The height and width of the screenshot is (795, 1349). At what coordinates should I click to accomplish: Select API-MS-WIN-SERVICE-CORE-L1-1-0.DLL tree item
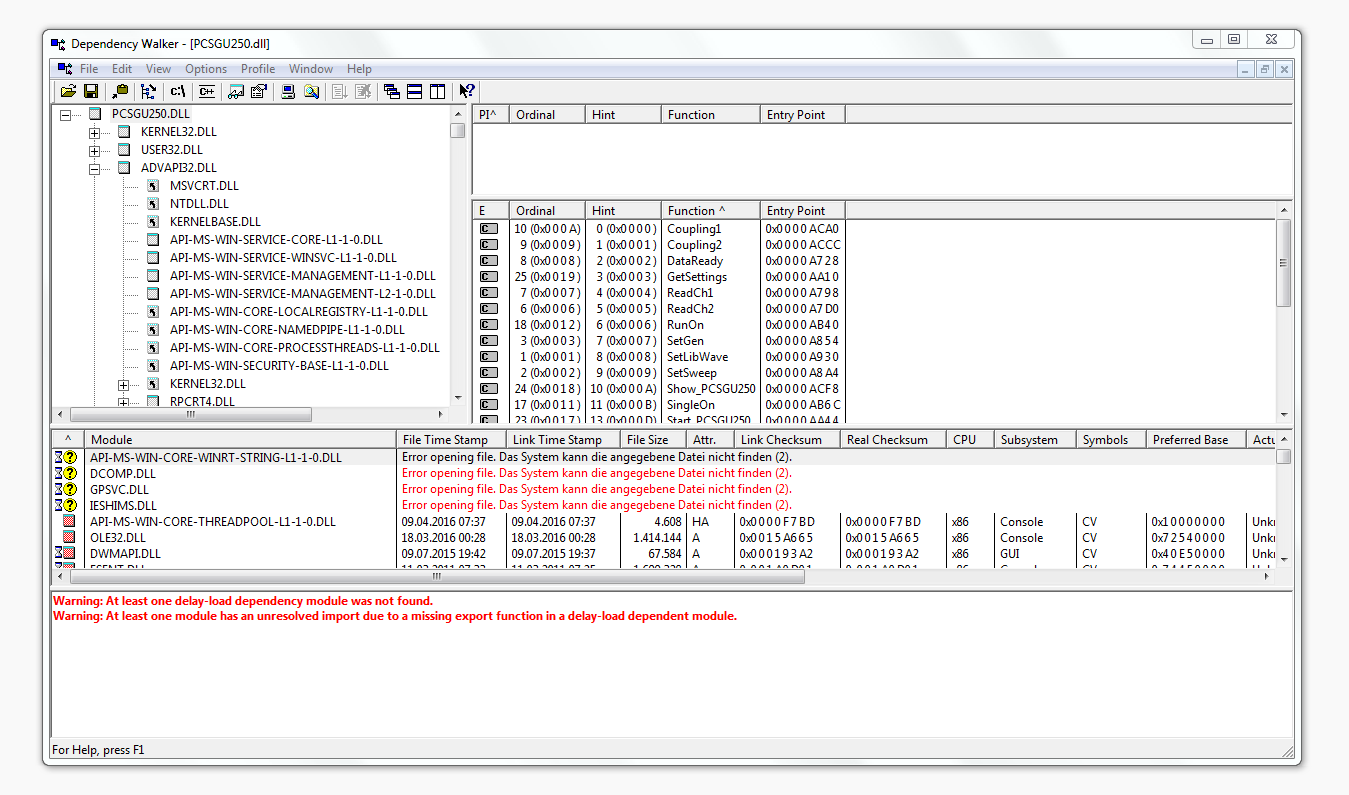(x=276, y=240)
